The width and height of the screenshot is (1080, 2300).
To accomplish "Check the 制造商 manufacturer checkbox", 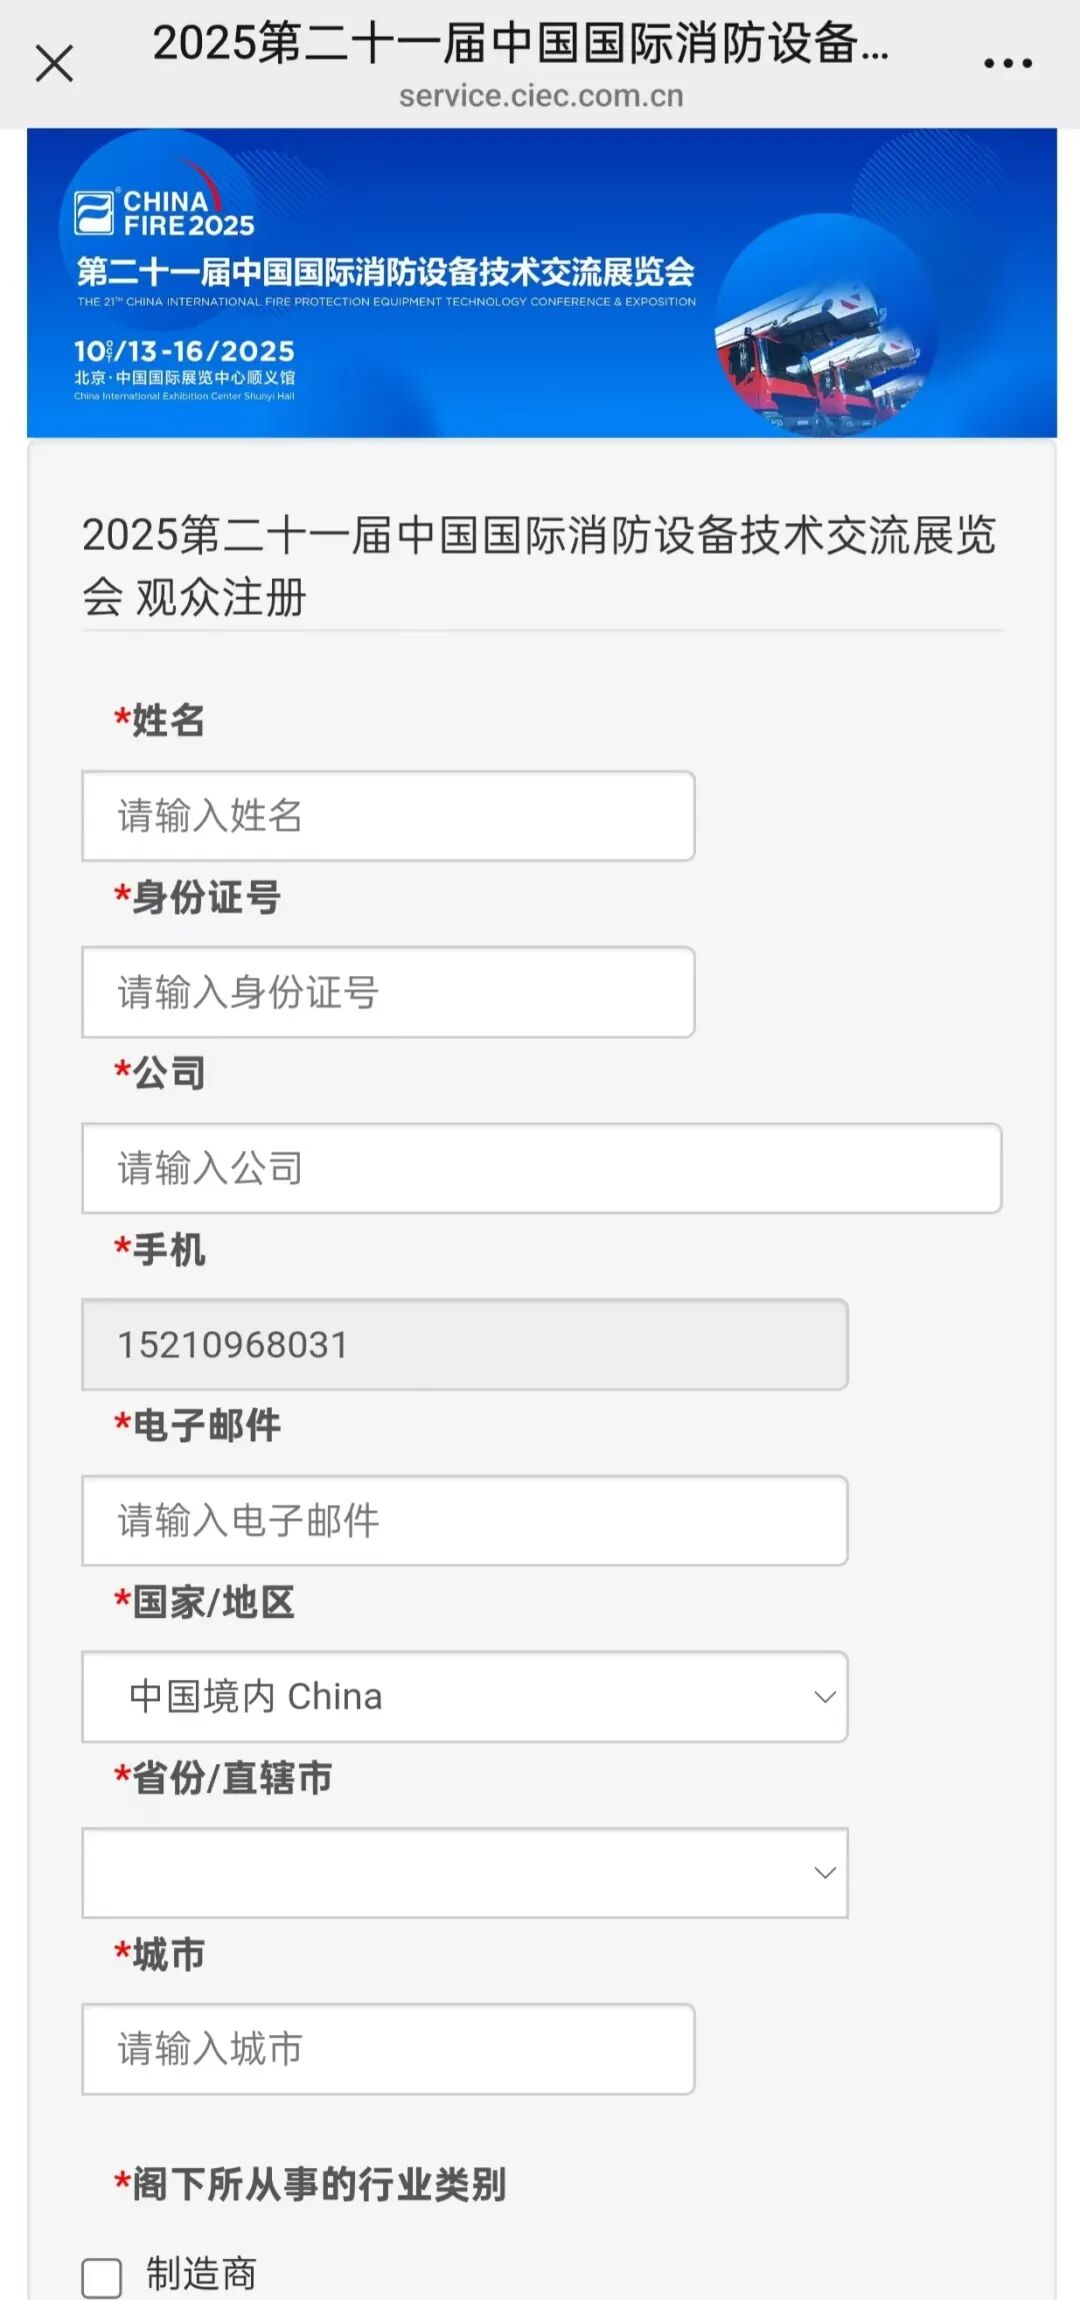I will tap(102, 2278).
